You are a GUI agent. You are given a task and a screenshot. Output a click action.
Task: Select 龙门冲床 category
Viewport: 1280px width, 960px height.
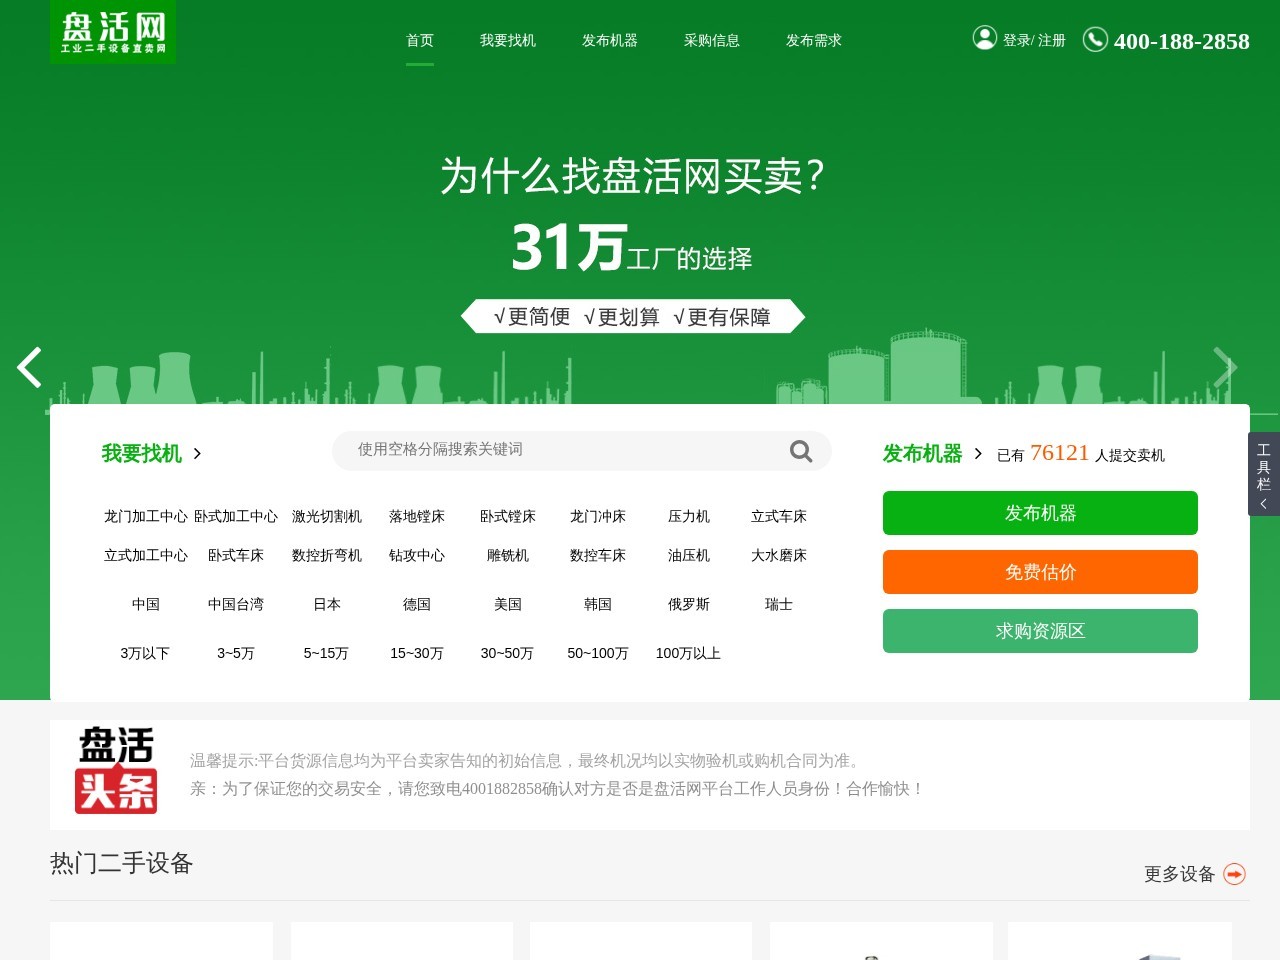coord(598,517)
